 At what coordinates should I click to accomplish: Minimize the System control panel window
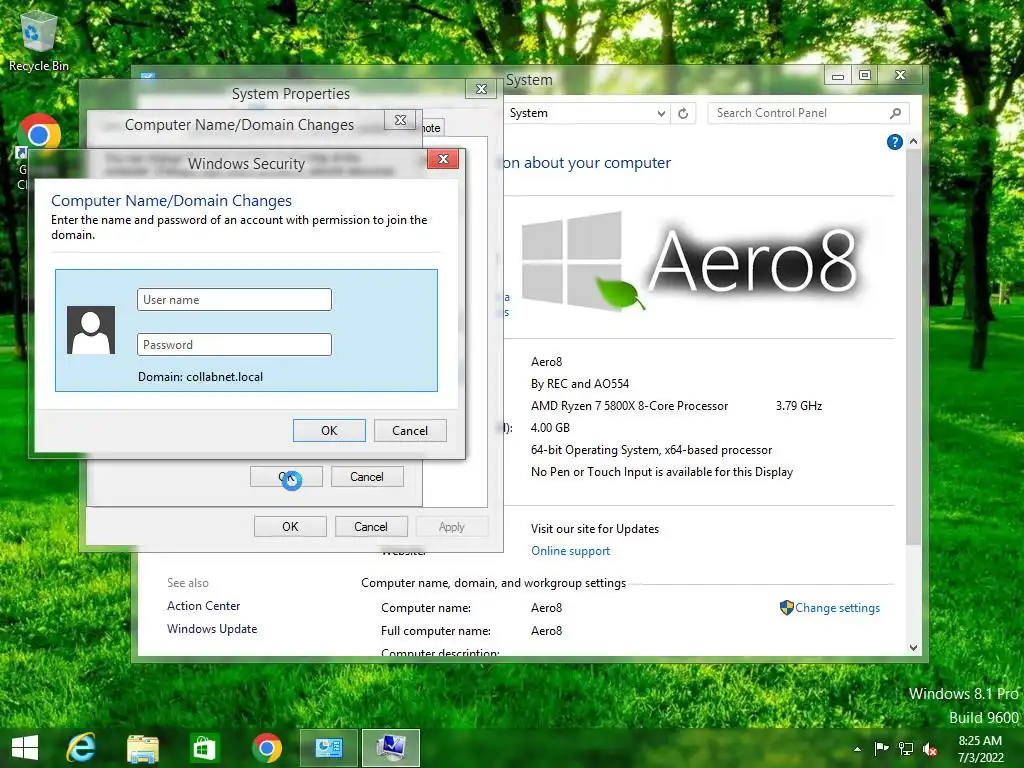click(x=838, y=76)
